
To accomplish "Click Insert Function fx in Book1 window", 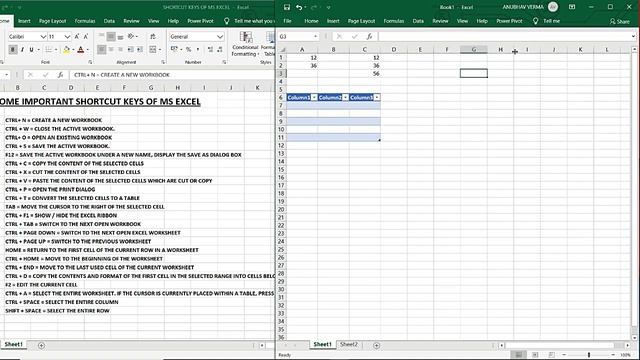I will coord(369,37).
